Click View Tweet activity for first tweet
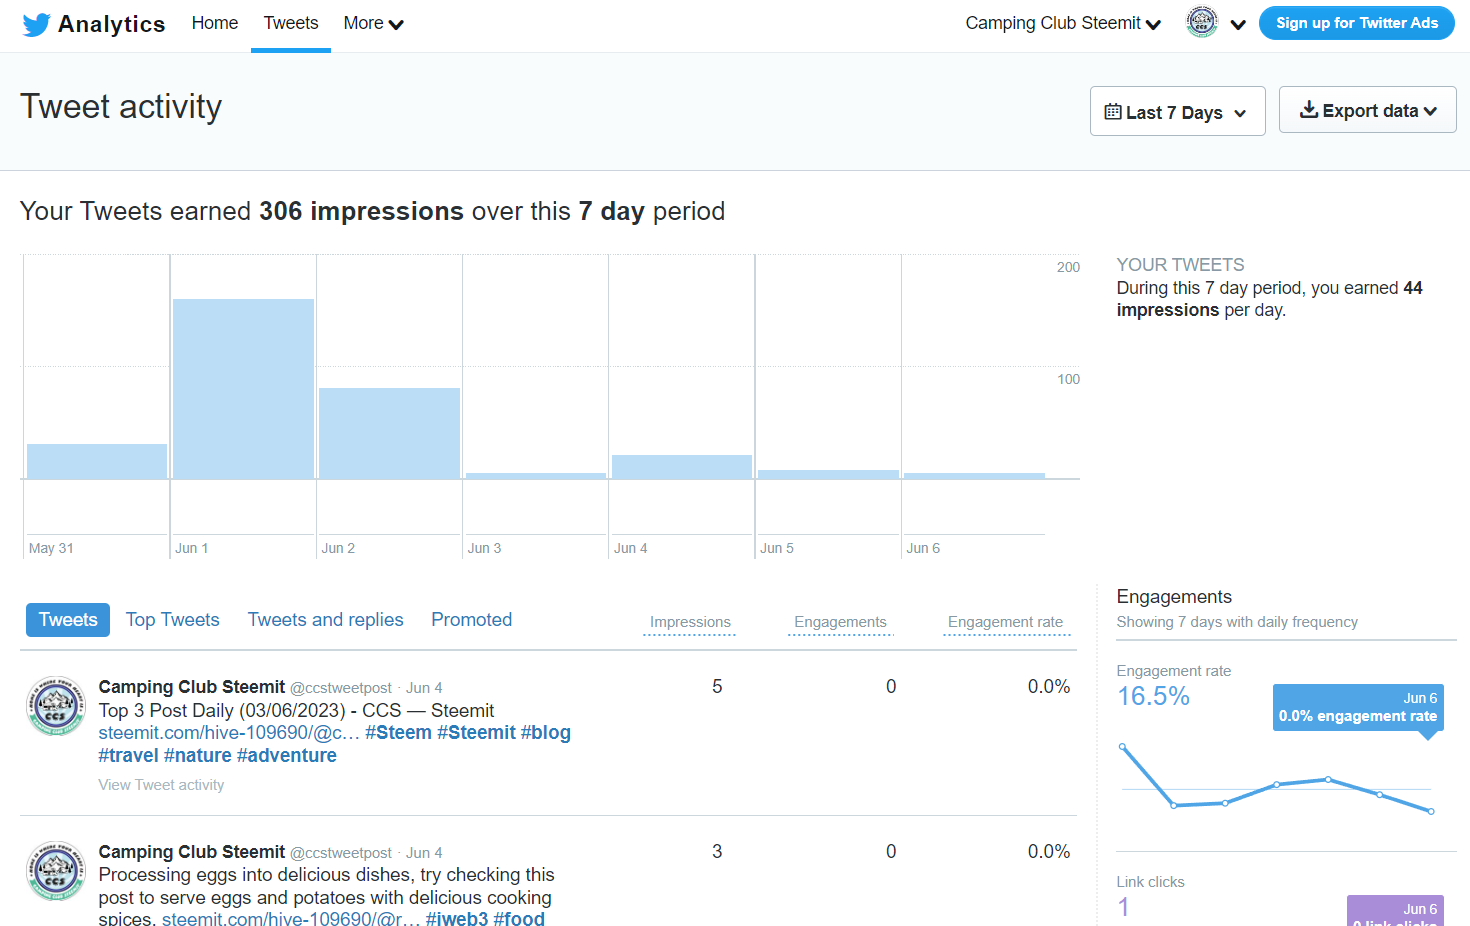The width and height of the screenshot is (1470, 926). (161, 785)
